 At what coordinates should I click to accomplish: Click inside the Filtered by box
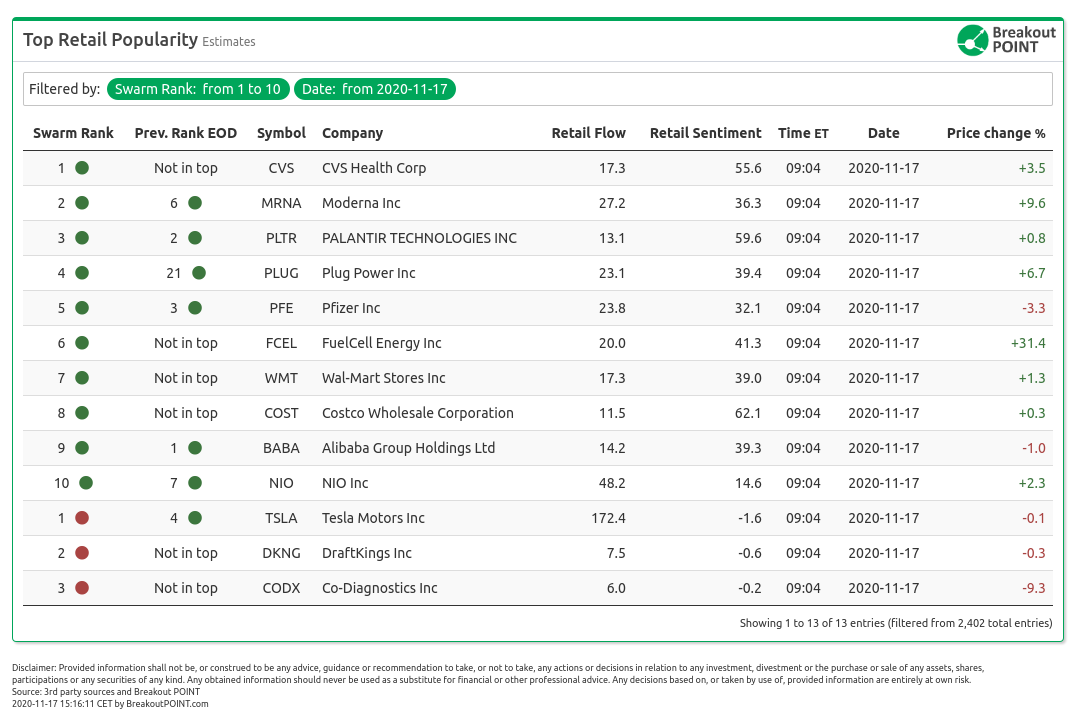[750, 89]
